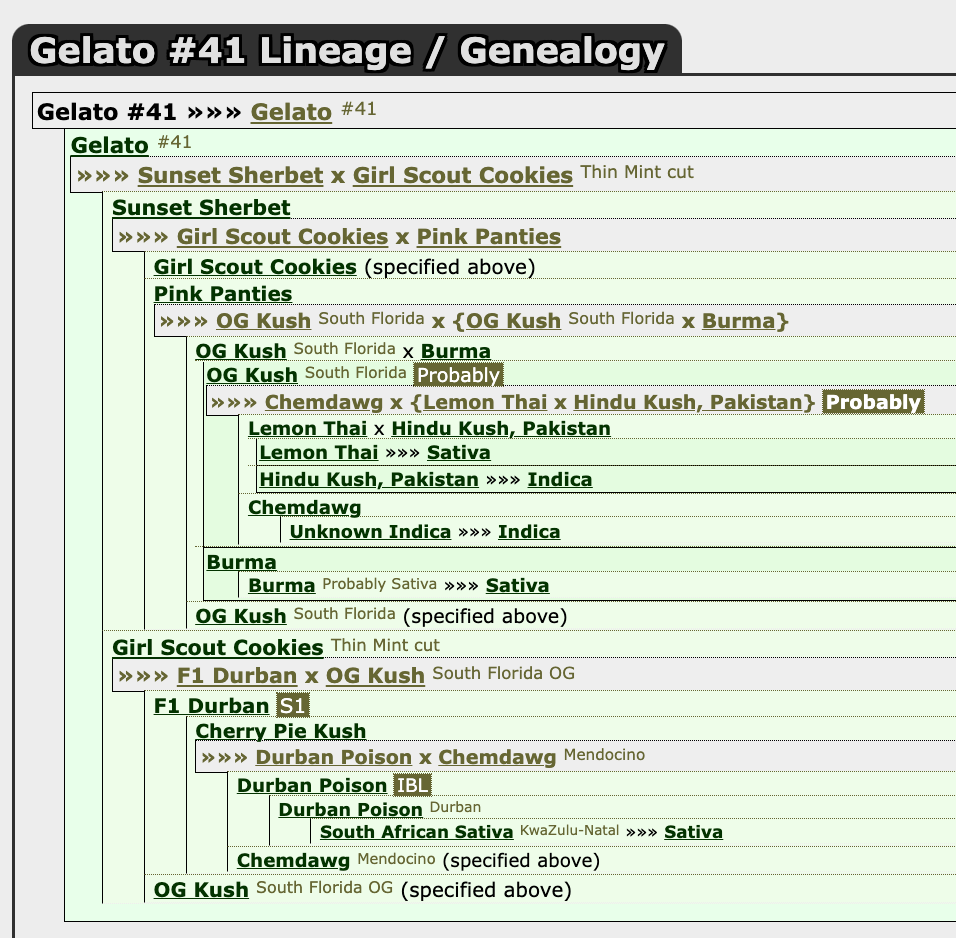Select the Chemdawg tree heading under OG Kush
The image size is (956, 938).
[x=304, y=507]
